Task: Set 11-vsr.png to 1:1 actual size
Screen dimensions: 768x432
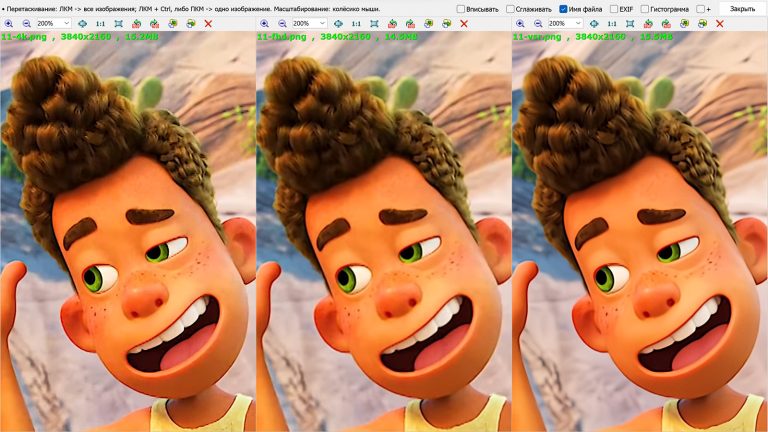Action: click(x=612, y=24)
